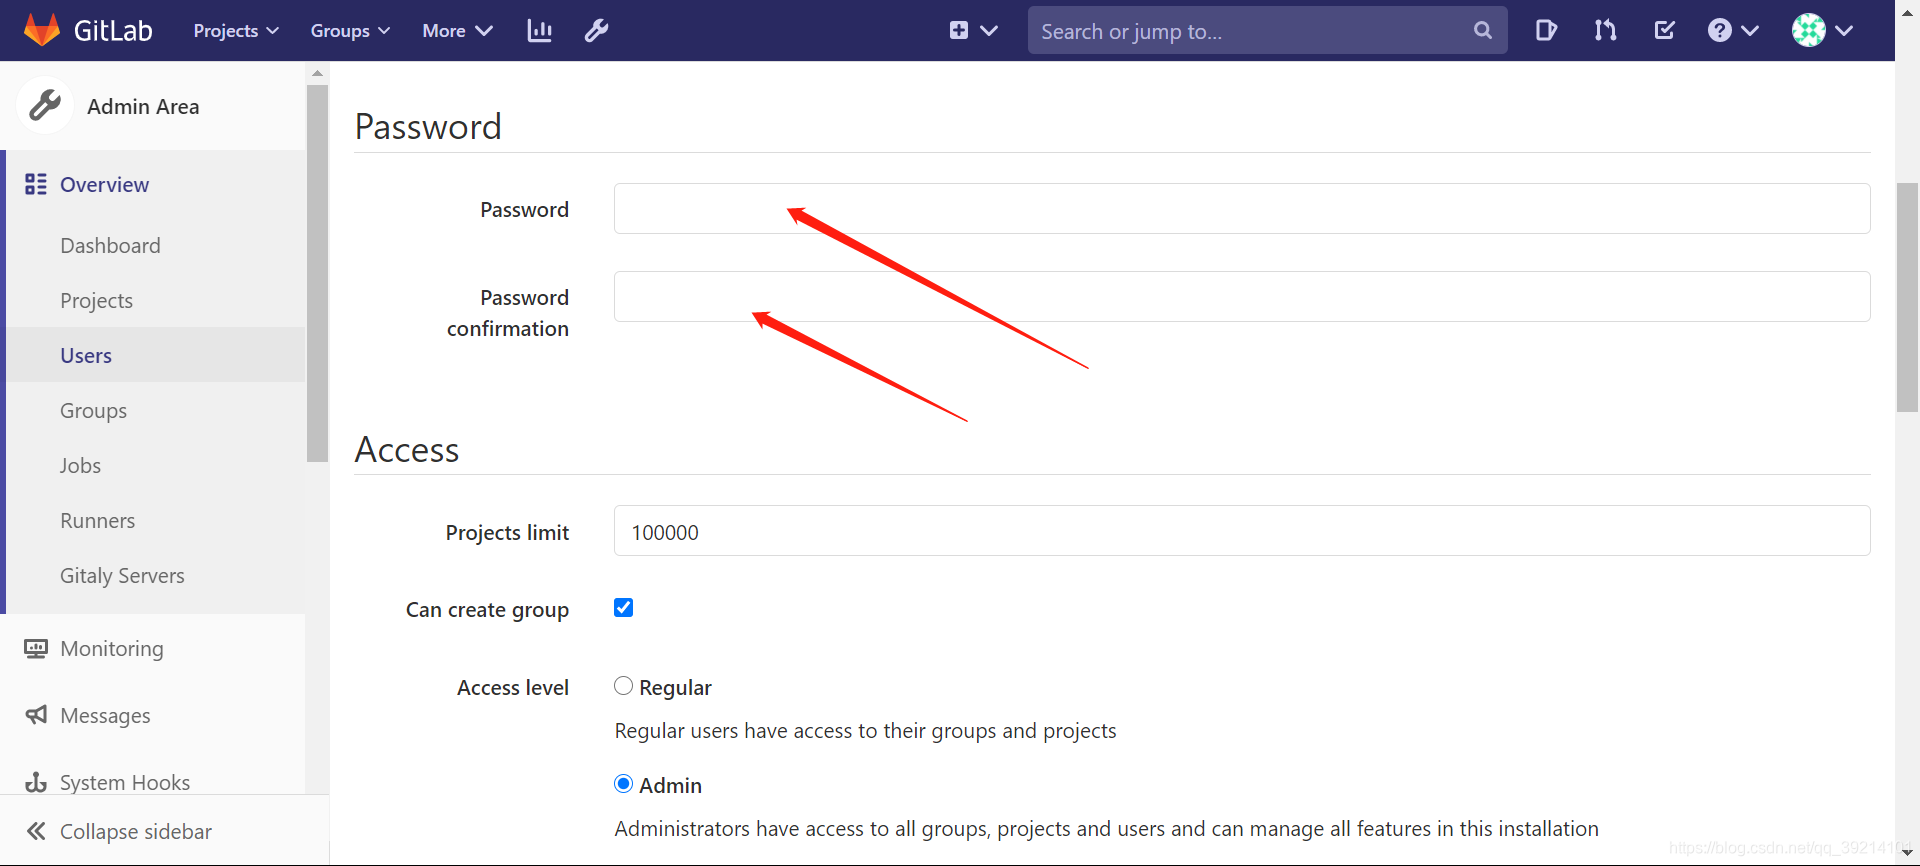Open Projects in the sidebar
Viewport: 1920px width, 866px height.
[96, 301]
